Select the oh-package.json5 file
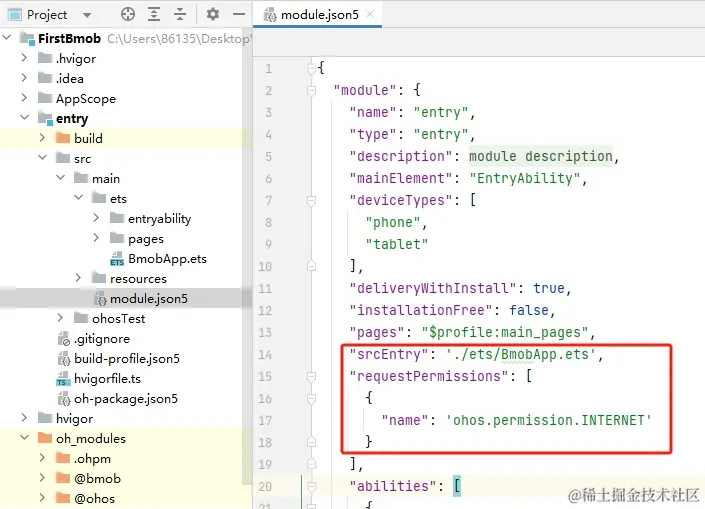705x509 pixels. pyautogui.click(x=126, y=398)
